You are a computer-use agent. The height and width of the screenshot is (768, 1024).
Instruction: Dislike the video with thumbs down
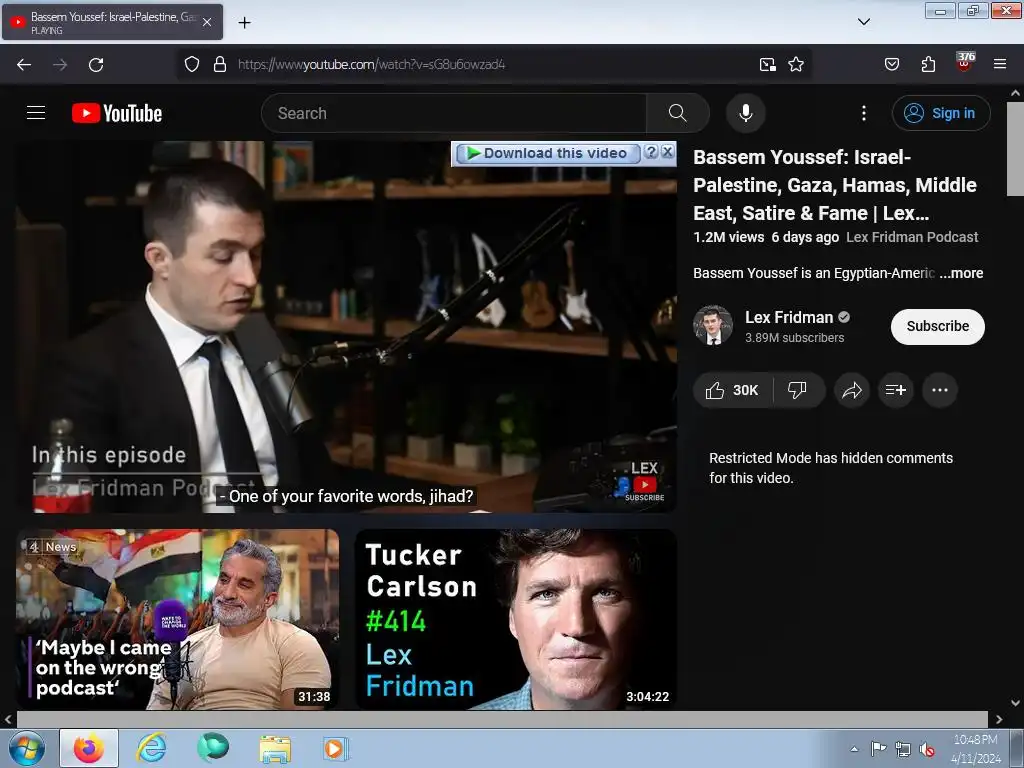tap(797, 391)
